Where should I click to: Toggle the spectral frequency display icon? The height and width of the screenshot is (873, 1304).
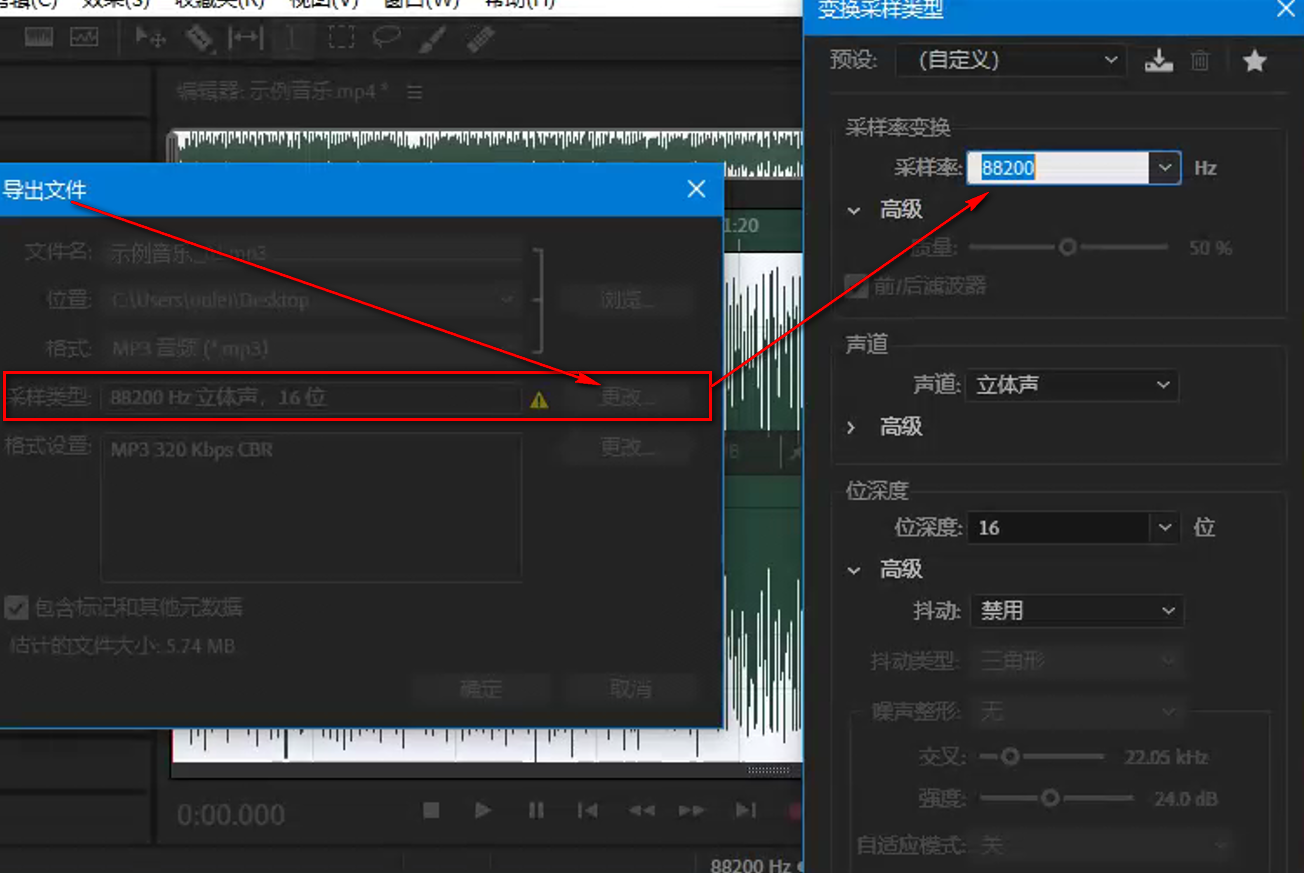(x=84, y=38)
